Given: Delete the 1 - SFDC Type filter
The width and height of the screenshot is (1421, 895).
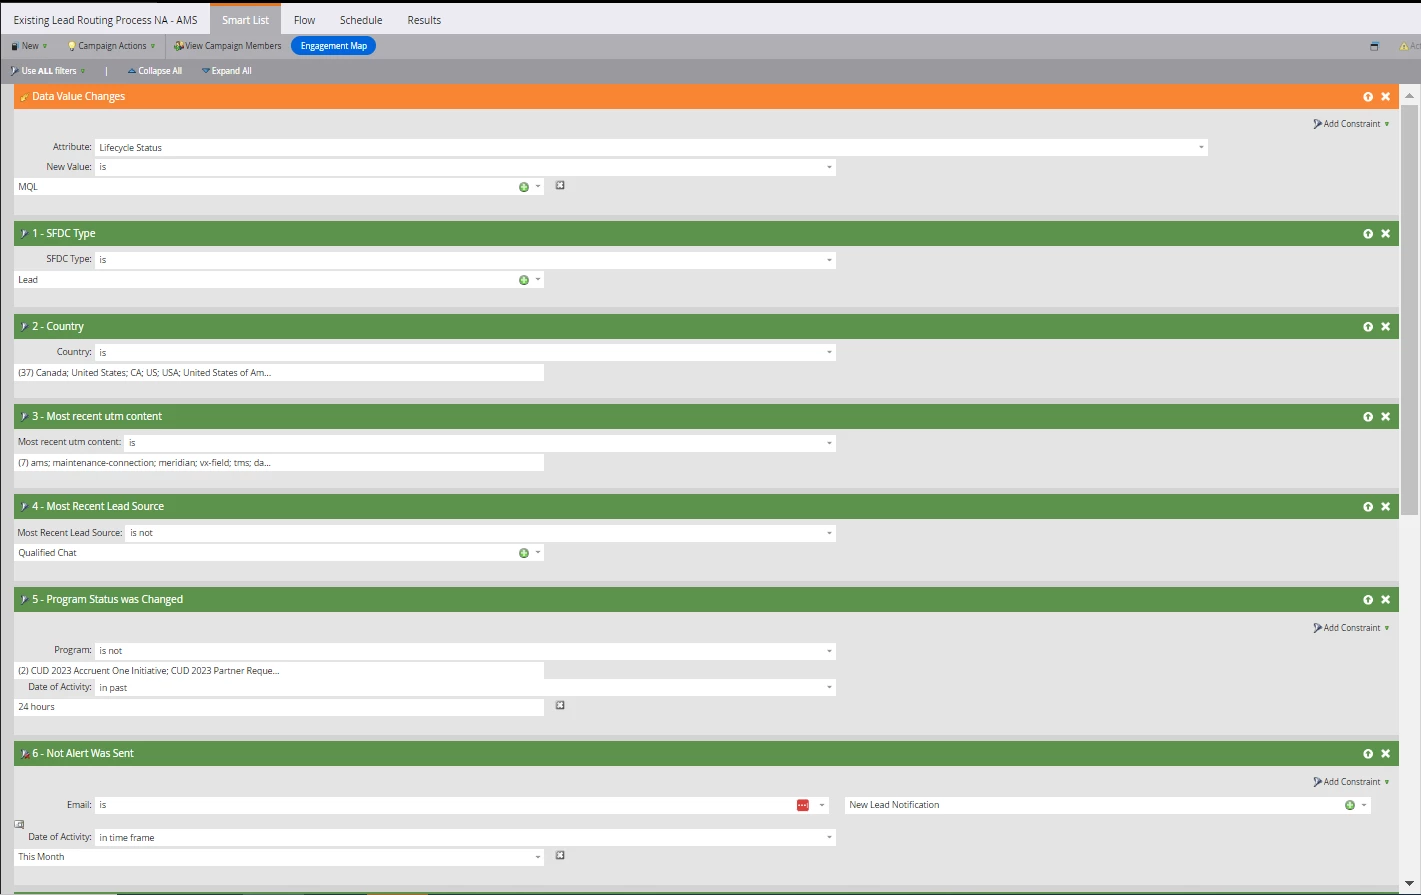Looking at the screenshot, I should [x=1385, y=234].
